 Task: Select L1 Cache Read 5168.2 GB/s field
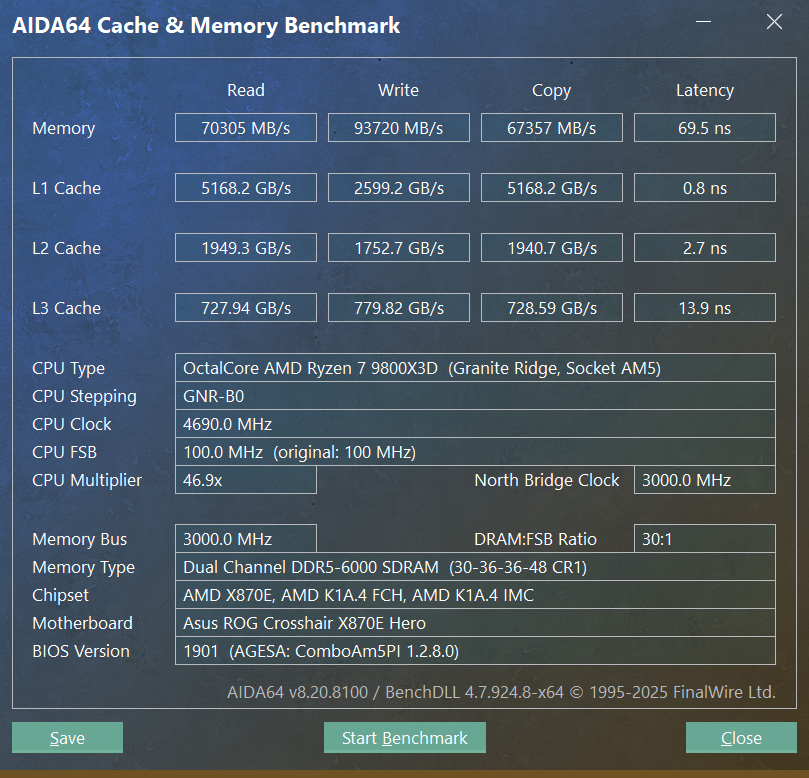point(246,187)
